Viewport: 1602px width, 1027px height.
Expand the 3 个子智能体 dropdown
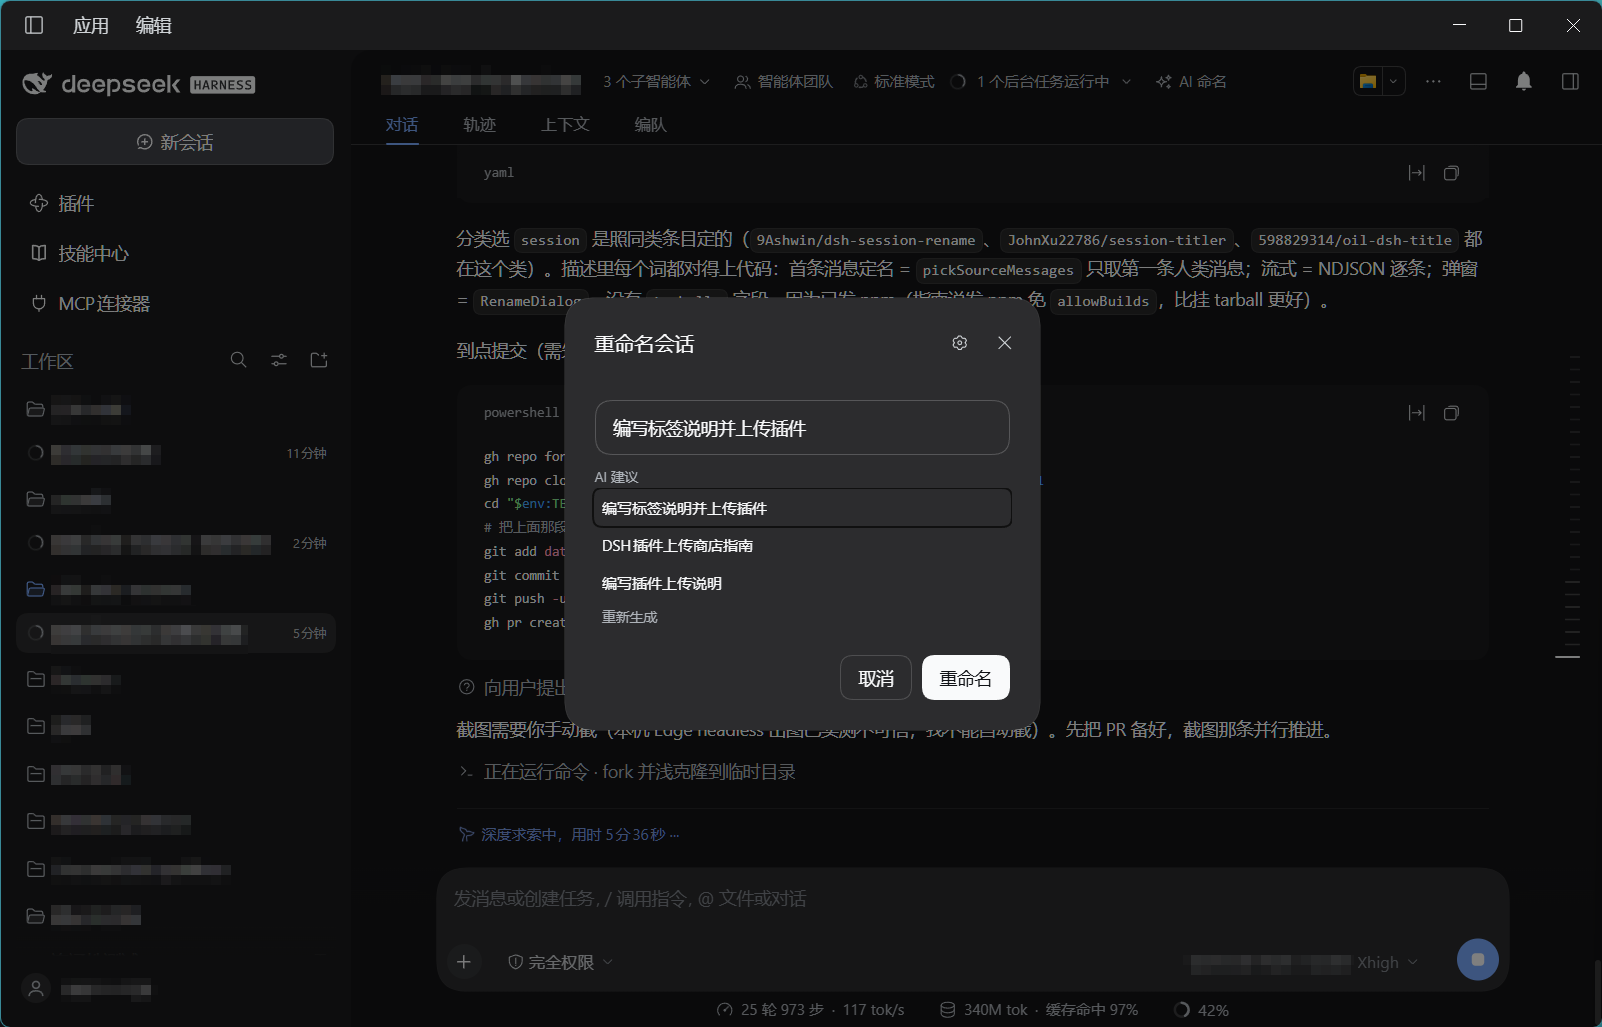coord(656,82)
